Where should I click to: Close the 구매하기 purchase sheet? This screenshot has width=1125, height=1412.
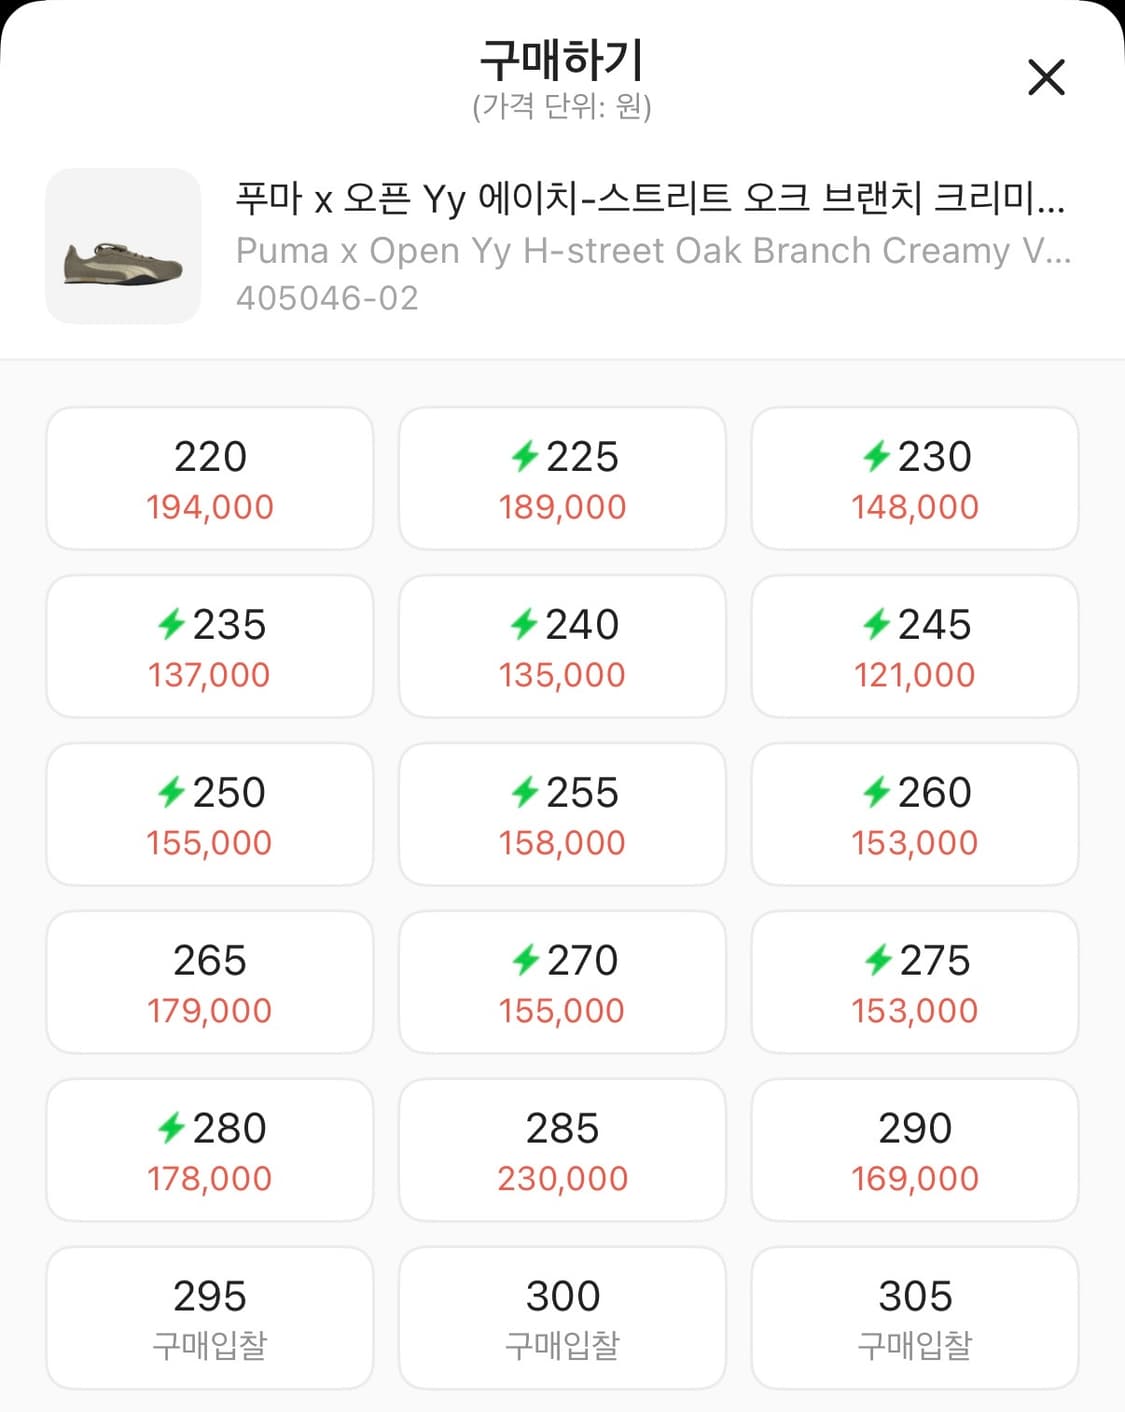click(x=1046, y=77)
